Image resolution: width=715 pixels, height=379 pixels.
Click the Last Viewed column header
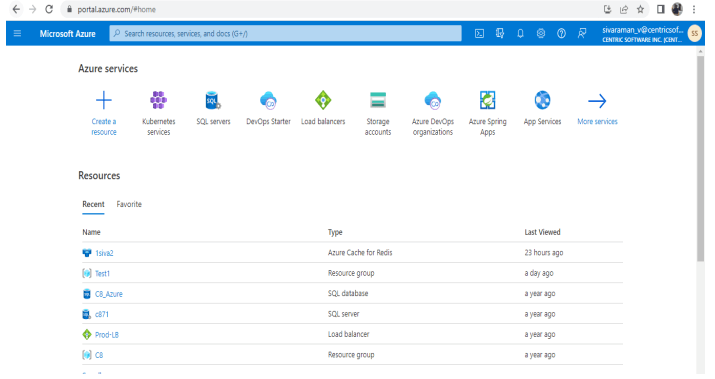(542, 232)
